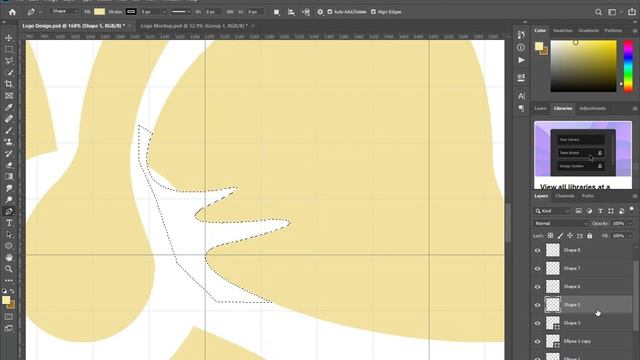The width and height of the screenshot is (640, 360).
Task: Select the Eraser tool
Action: point(9,165)
